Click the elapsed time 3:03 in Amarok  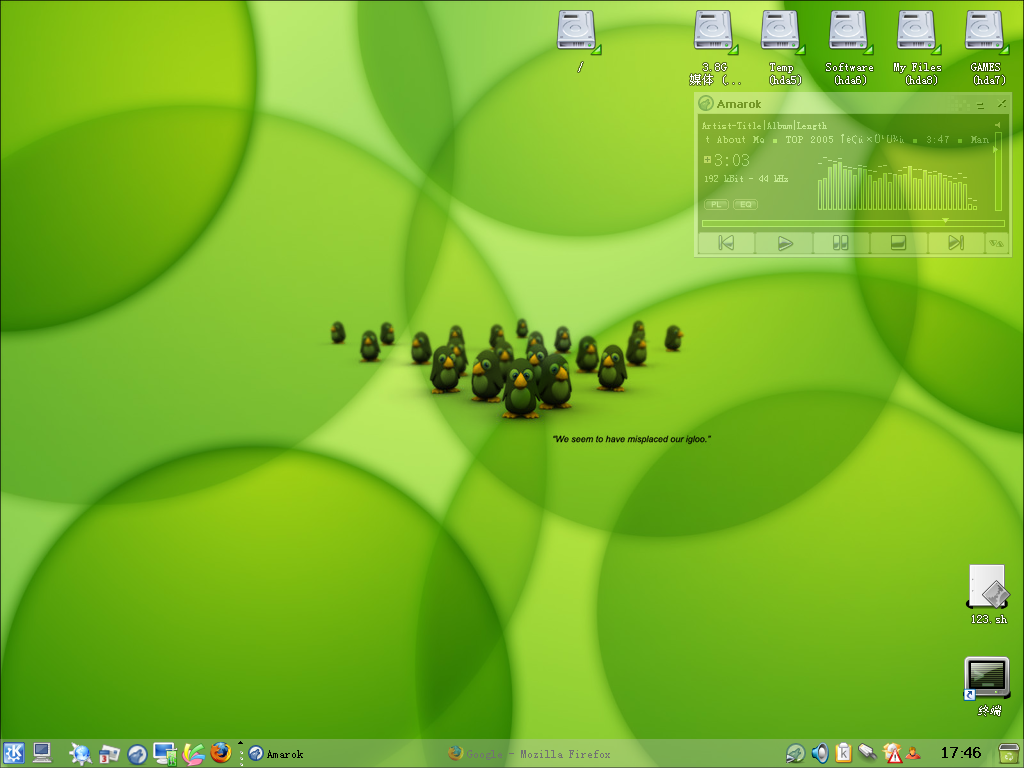pos(731,160)
